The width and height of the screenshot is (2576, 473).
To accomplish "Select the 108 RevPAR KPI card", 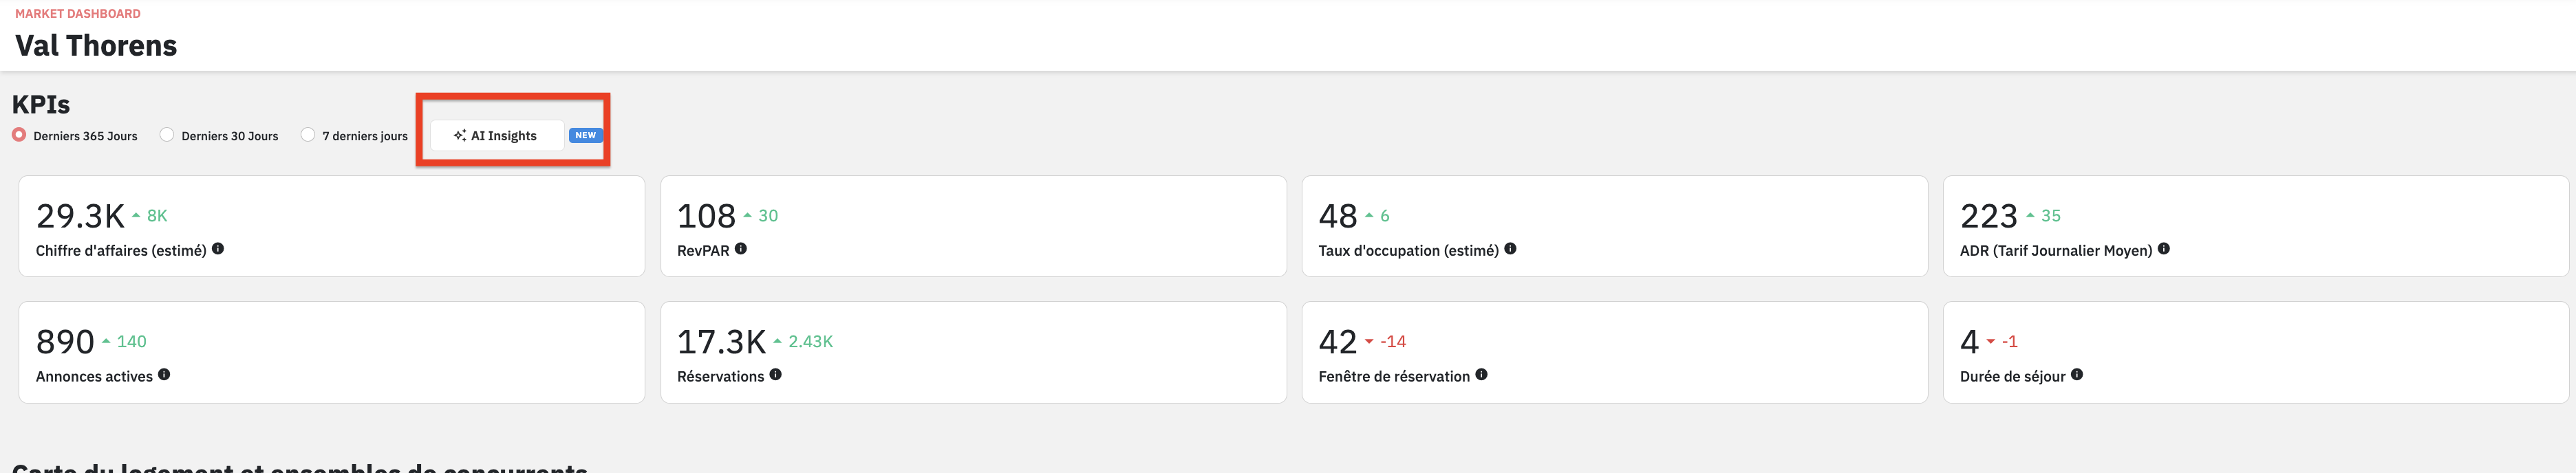I will click(x=973, y=227).
